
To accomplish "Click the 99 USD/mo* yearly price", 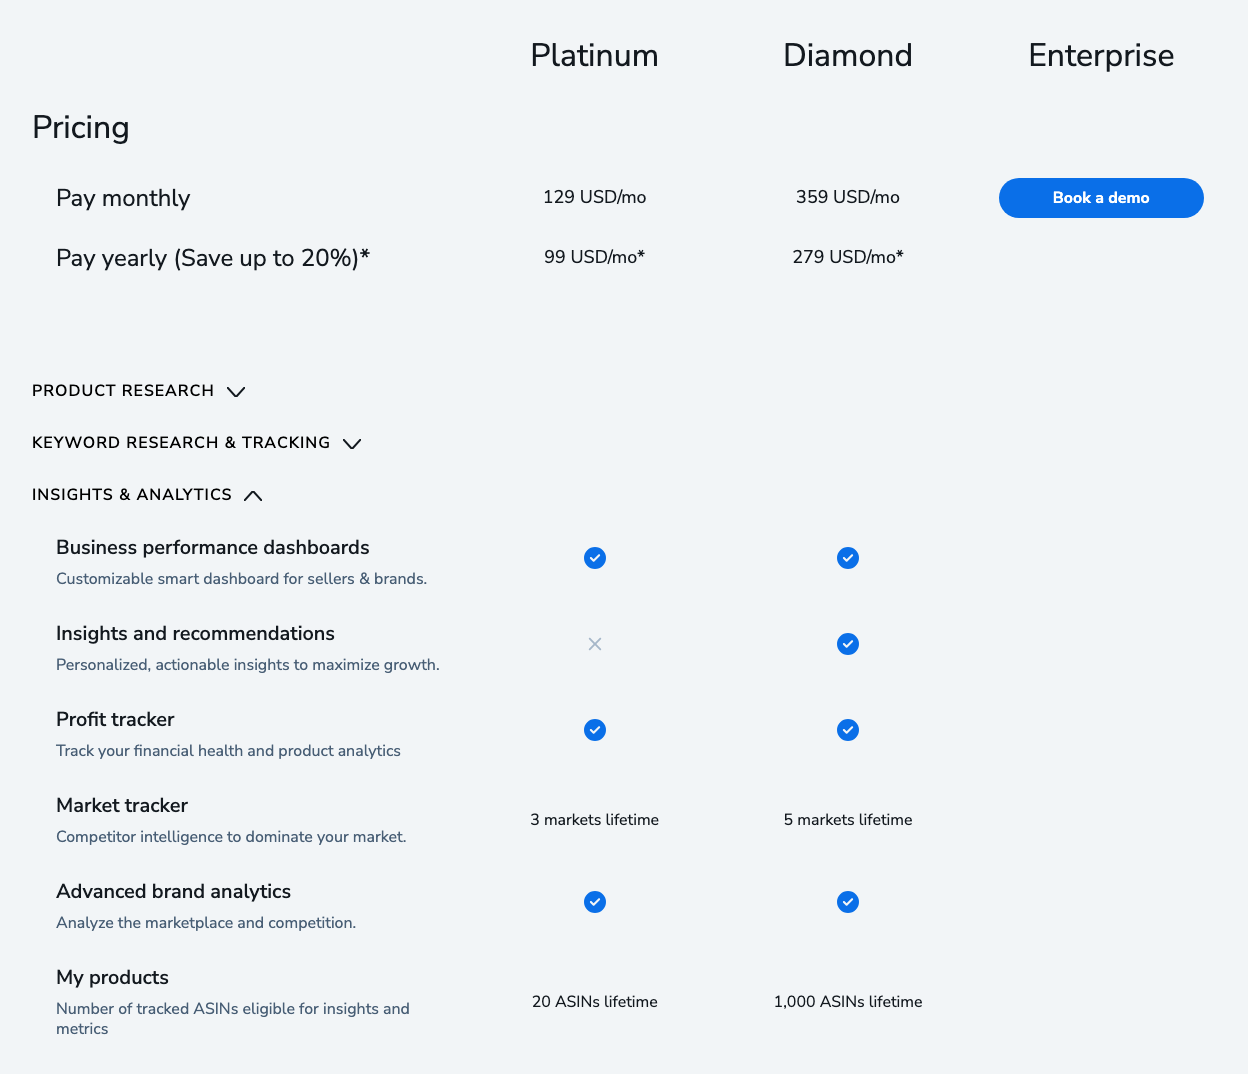I will [595, 257].
